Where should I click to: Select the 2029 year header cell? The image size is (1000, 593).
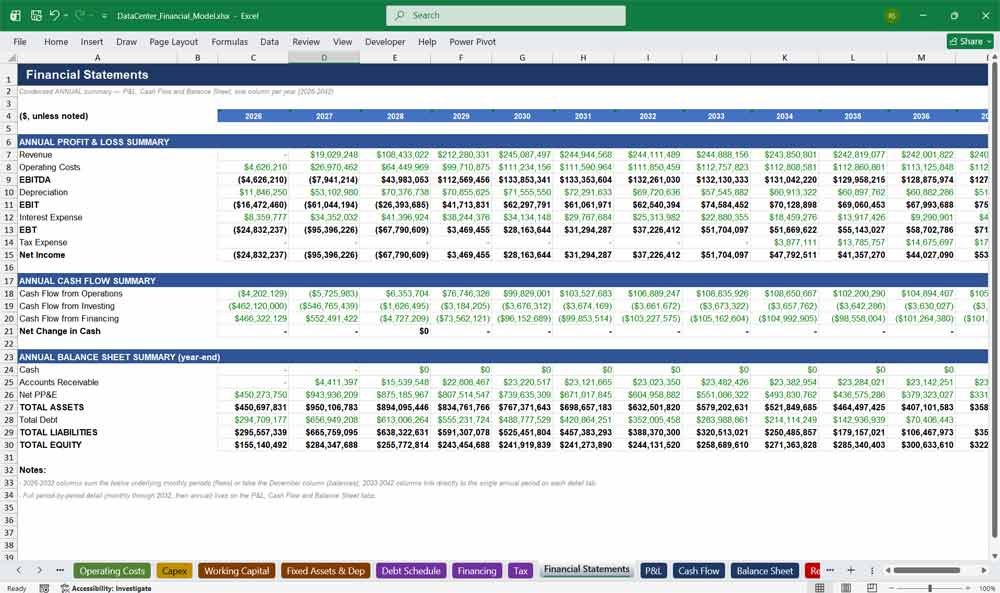pyautogui.click(x=461, y=116)
